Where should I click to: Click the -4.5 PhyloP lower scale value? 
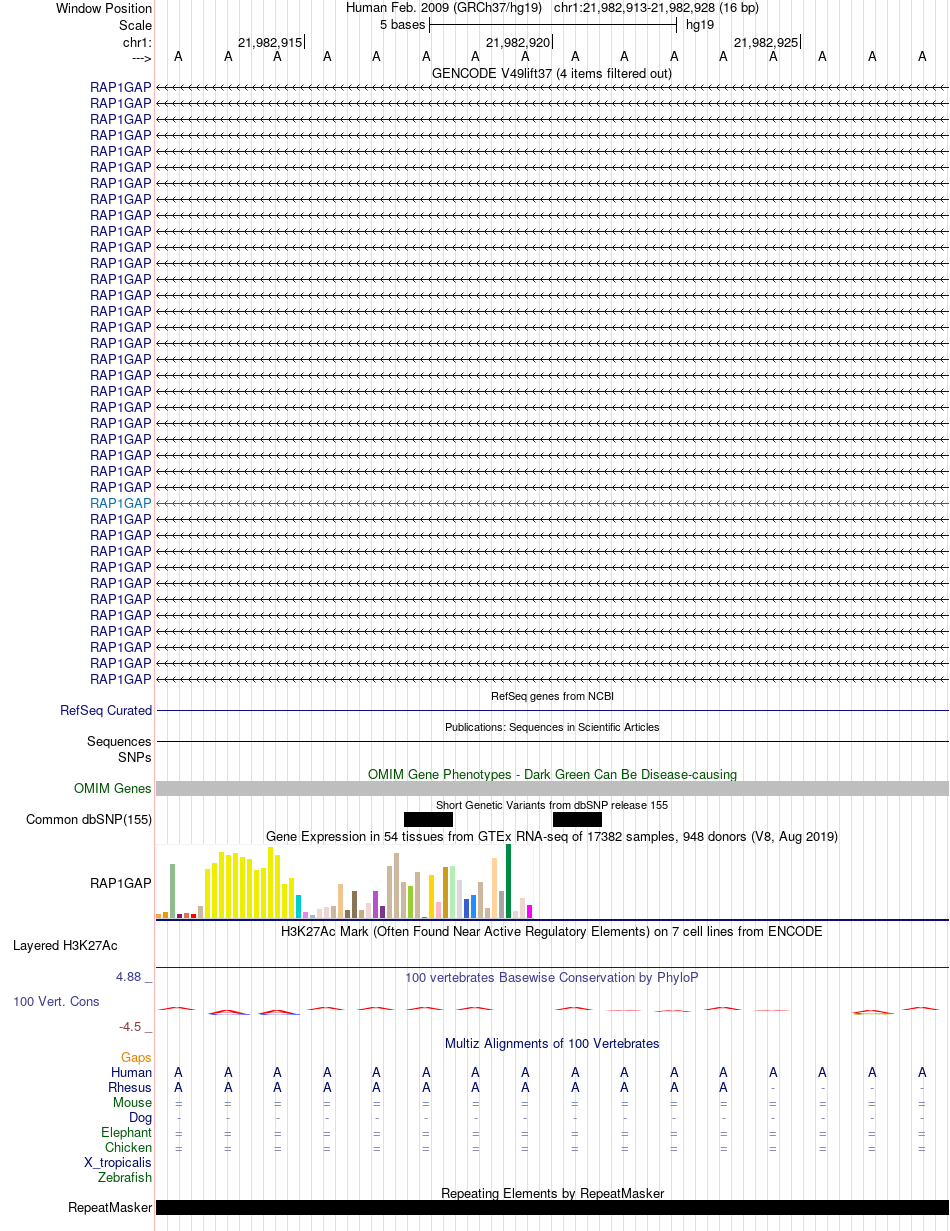pyautogui.click(x=135, y=1027)
